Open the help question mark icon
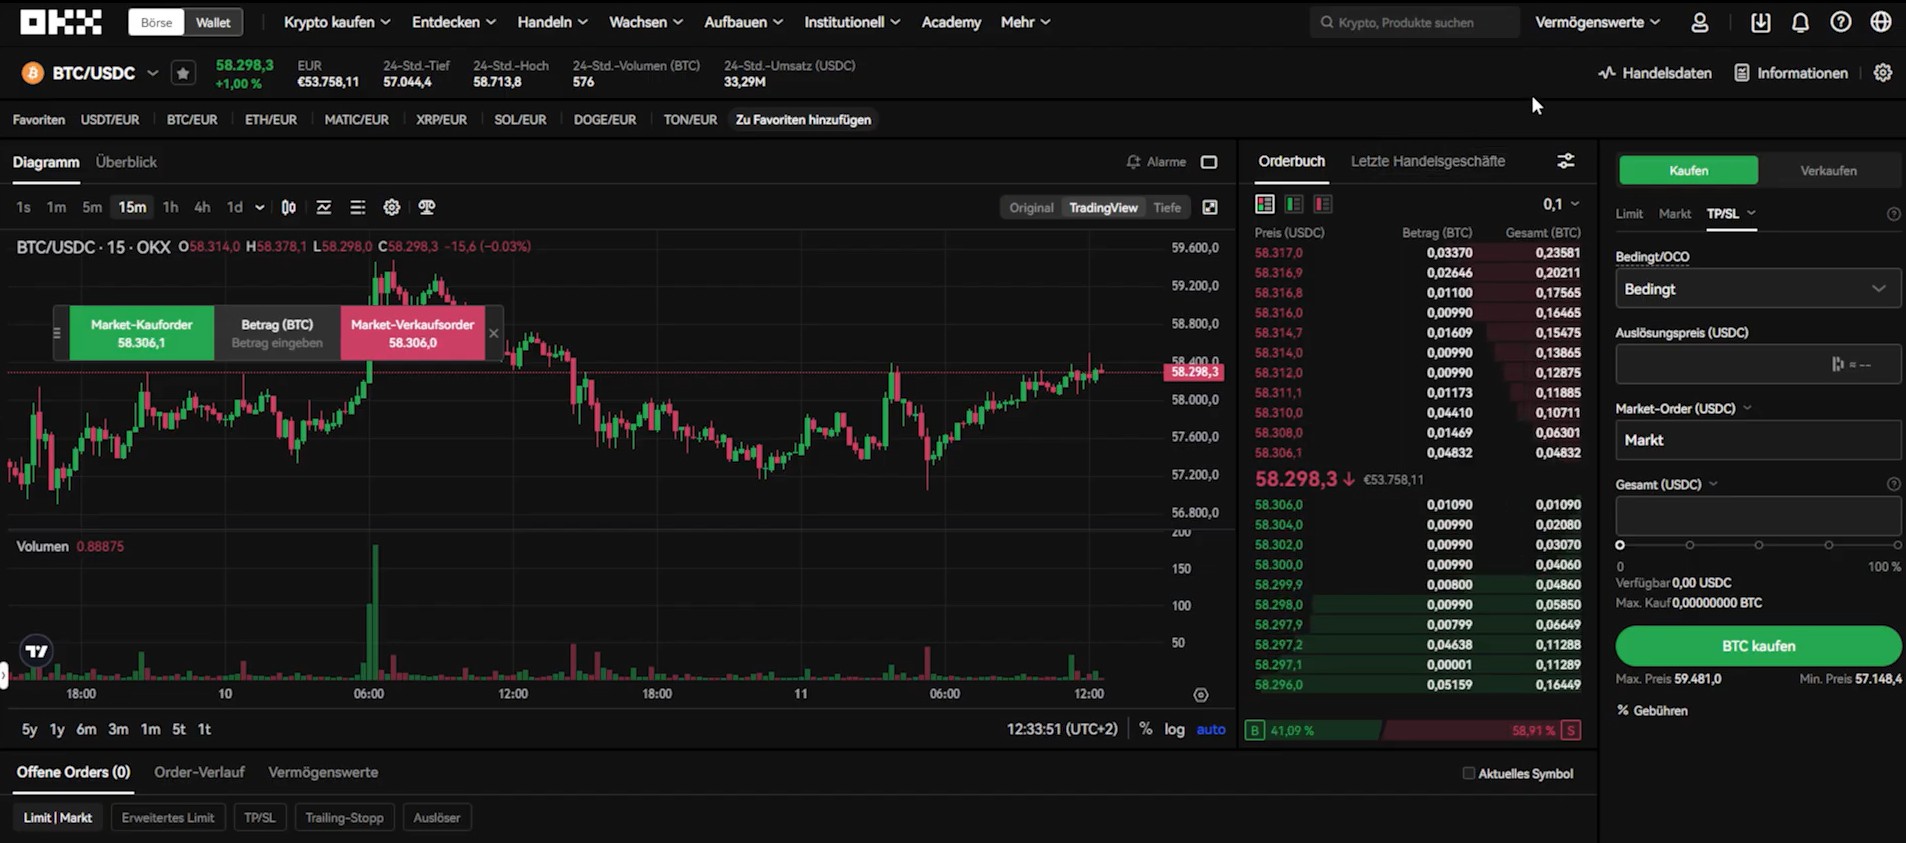The image size is (1906, 843). [x=1840, y=22]
